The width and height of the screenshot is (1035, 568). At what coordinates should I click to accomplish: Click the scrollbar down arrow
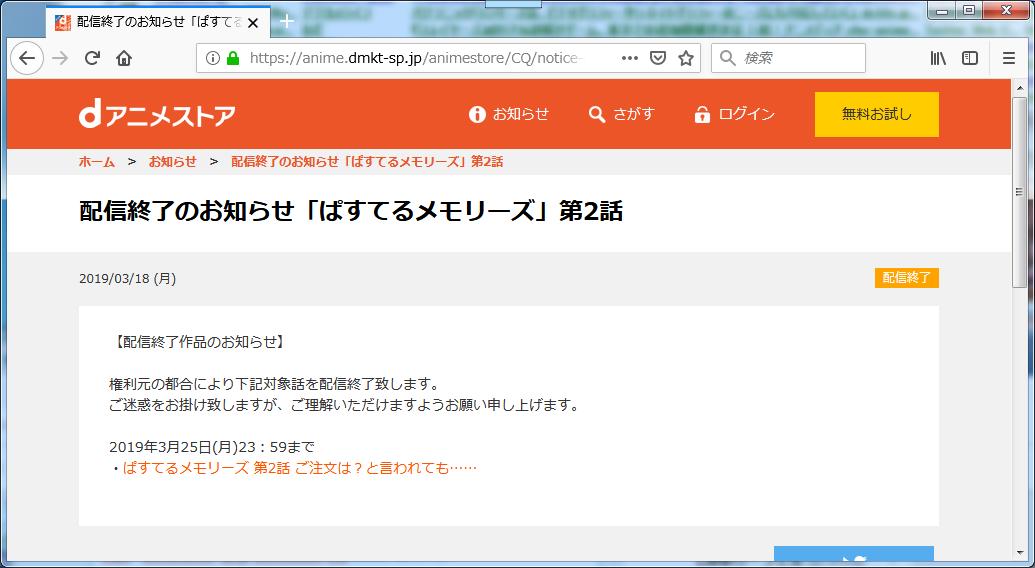(1019, 552)
